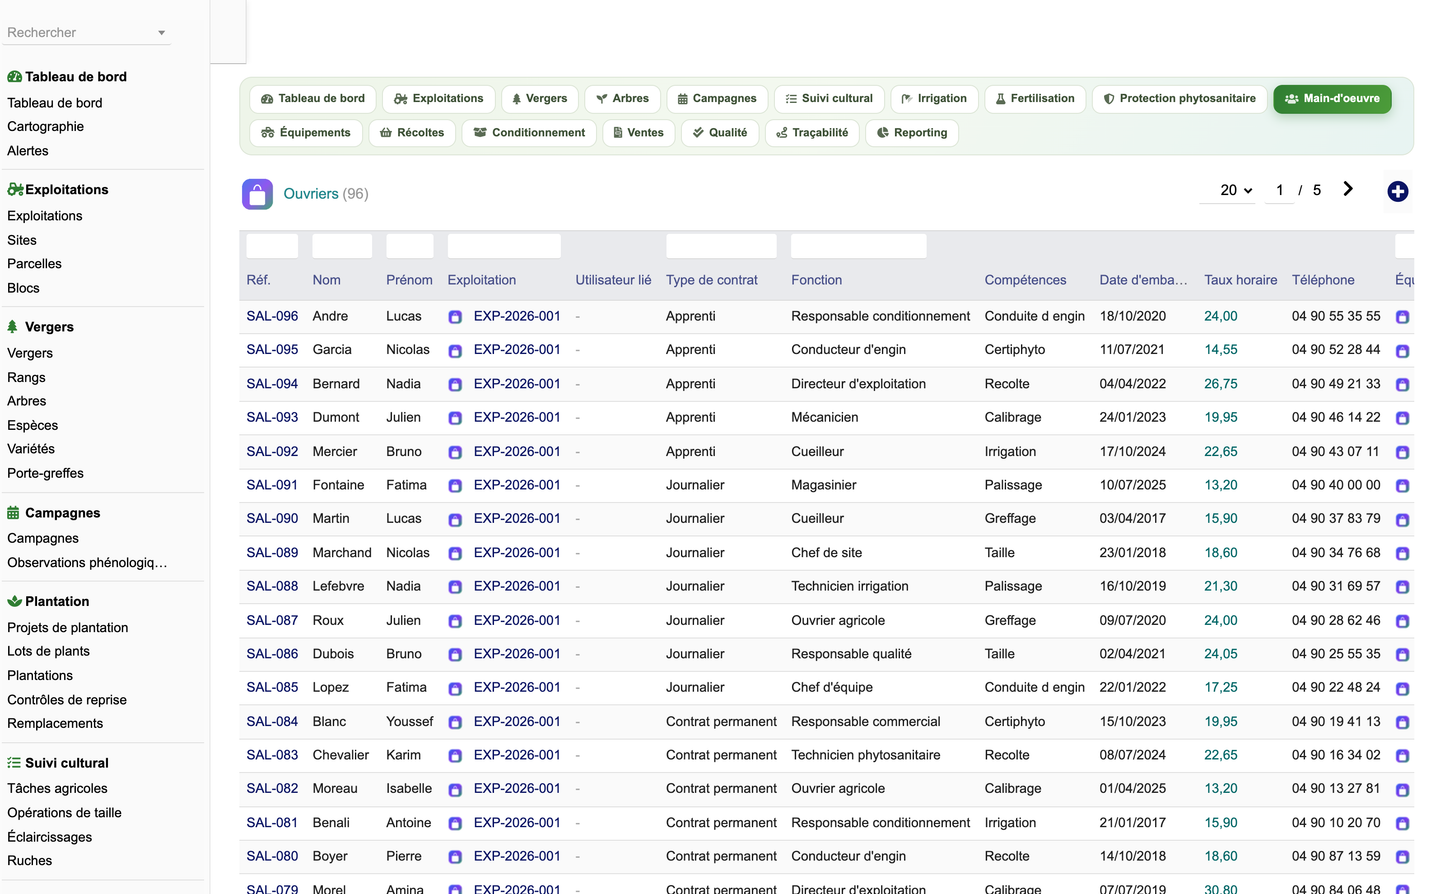1445x894 pixels.
Task: Add a new worker with plus icon
Action: point(1398,191)
